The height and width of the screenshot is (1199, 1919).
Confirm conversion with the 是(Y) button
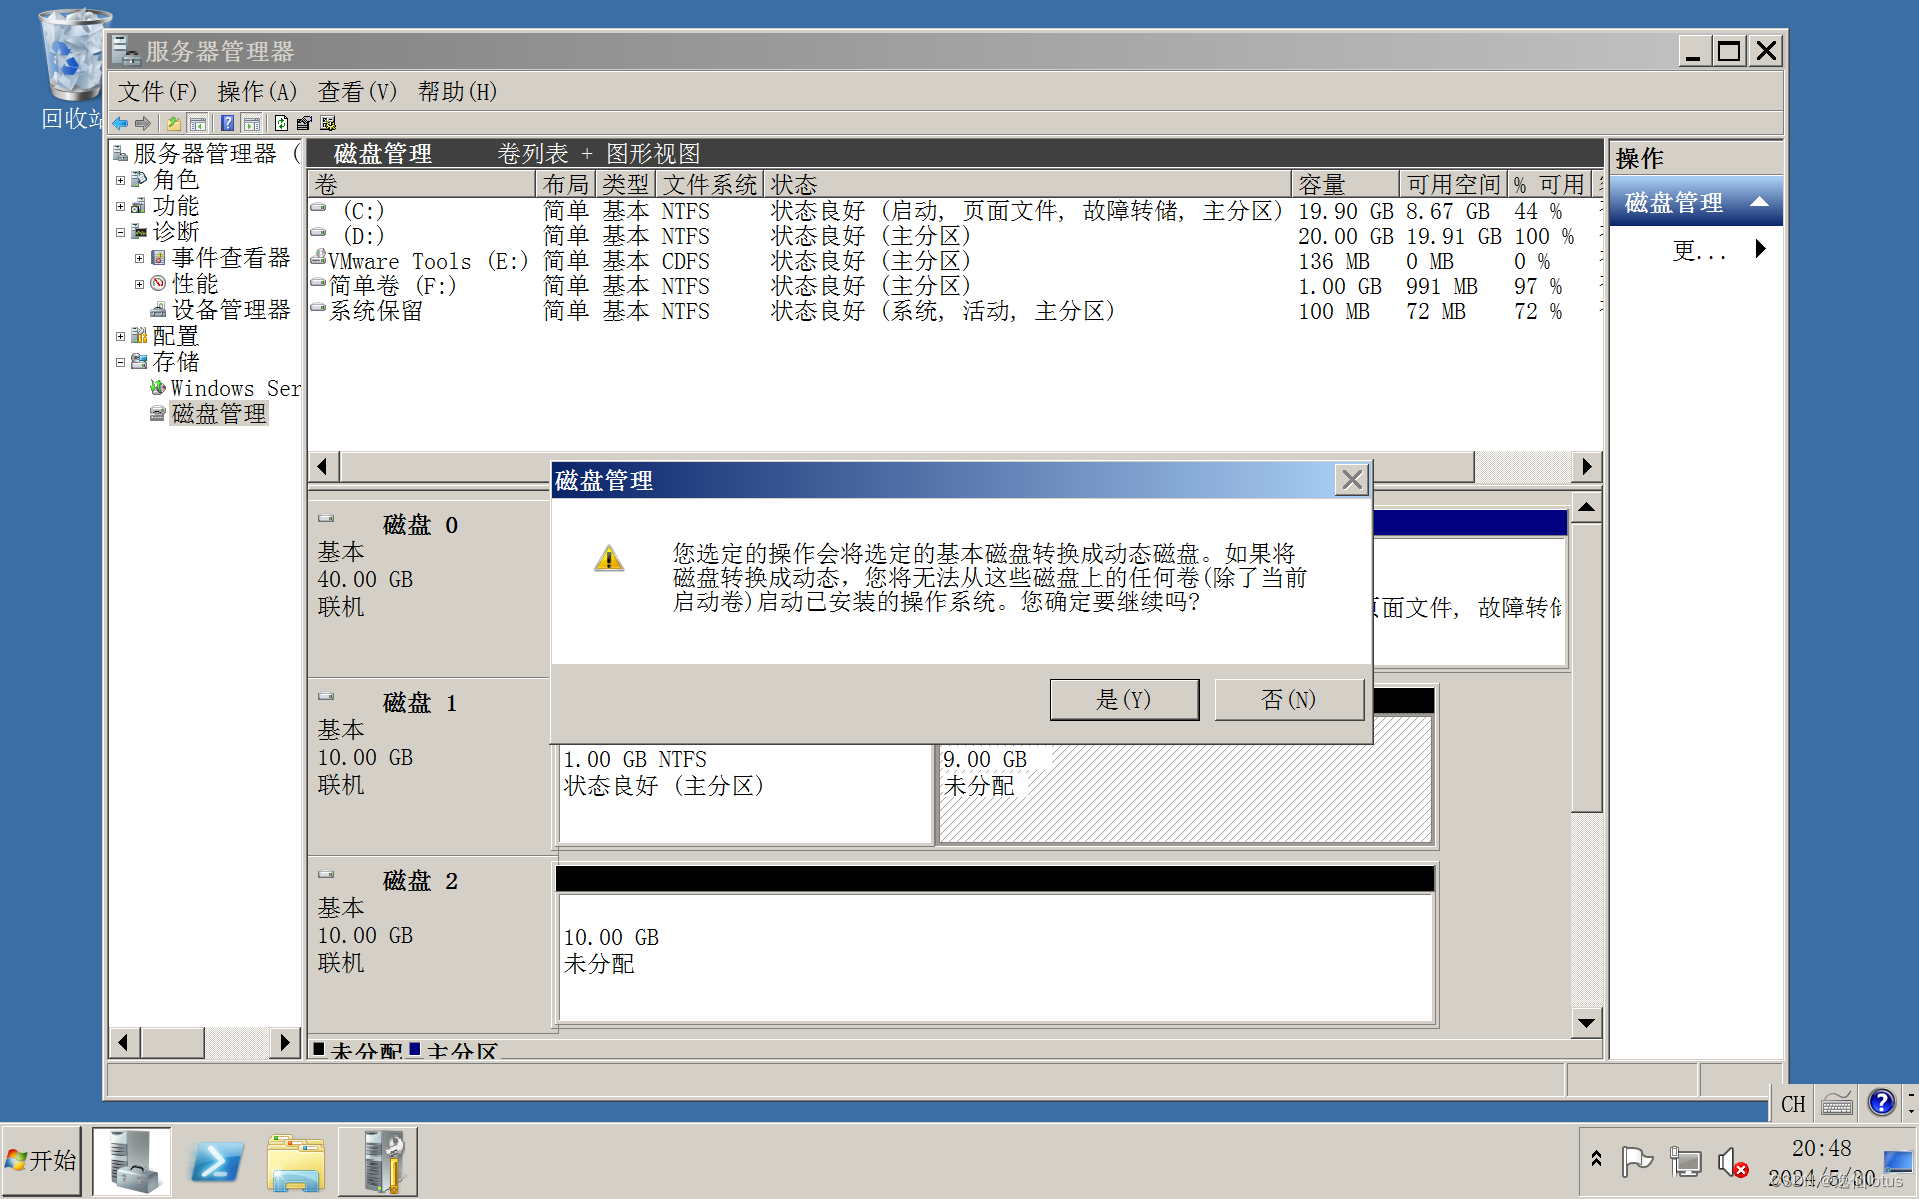pyautogui.click(x=1124, y=700)
